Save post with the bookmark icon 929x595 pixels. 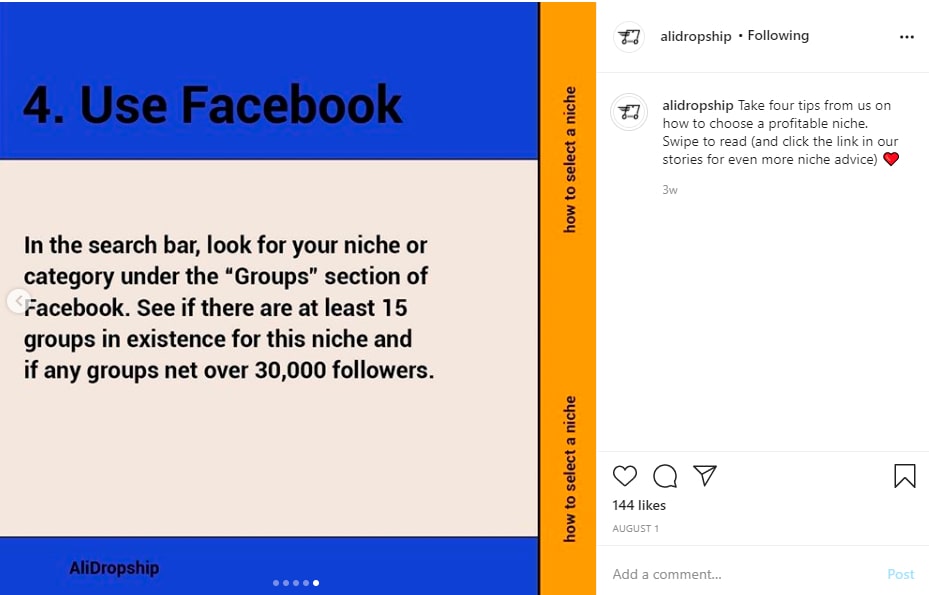coord(904,476)
